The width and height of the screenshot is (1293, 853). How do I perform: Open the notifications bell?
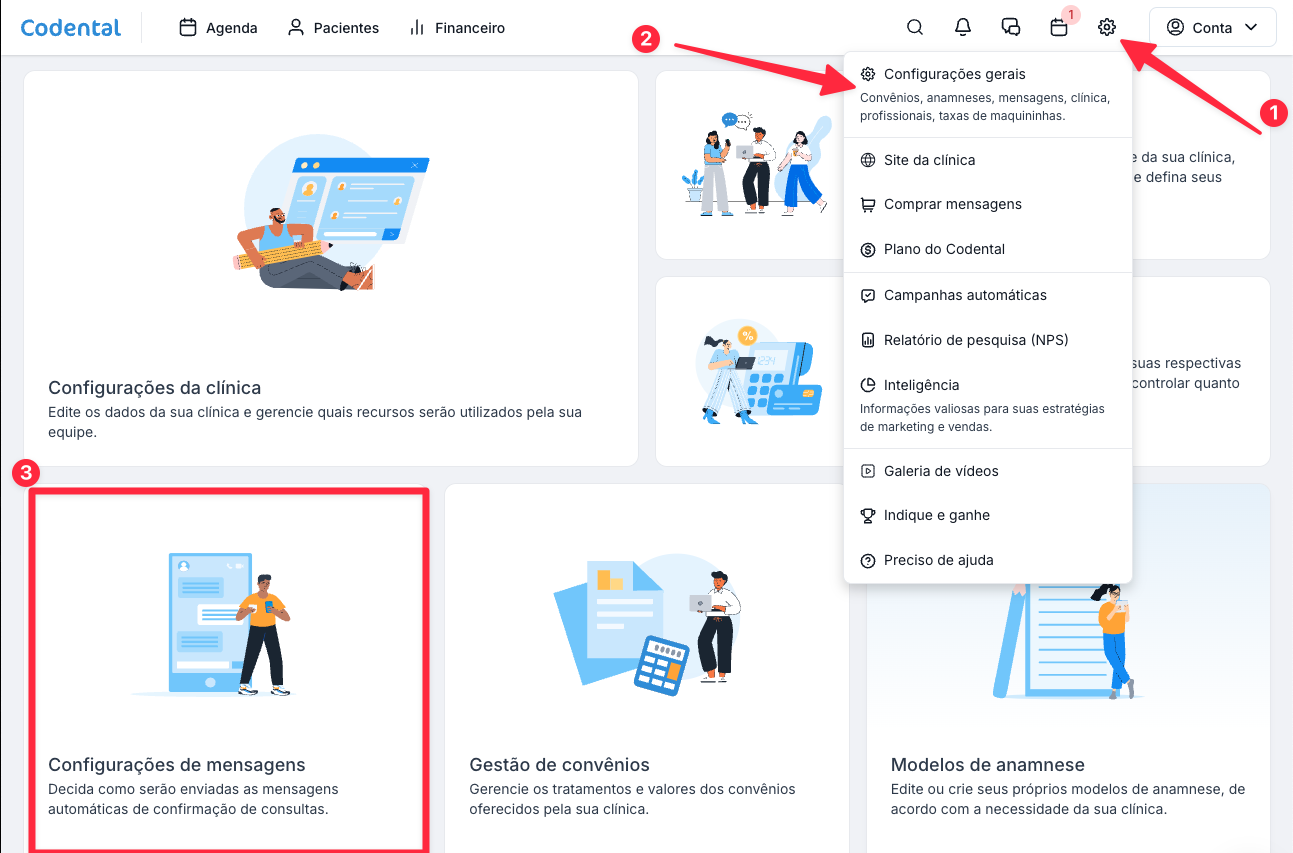(x=962, y=28)
